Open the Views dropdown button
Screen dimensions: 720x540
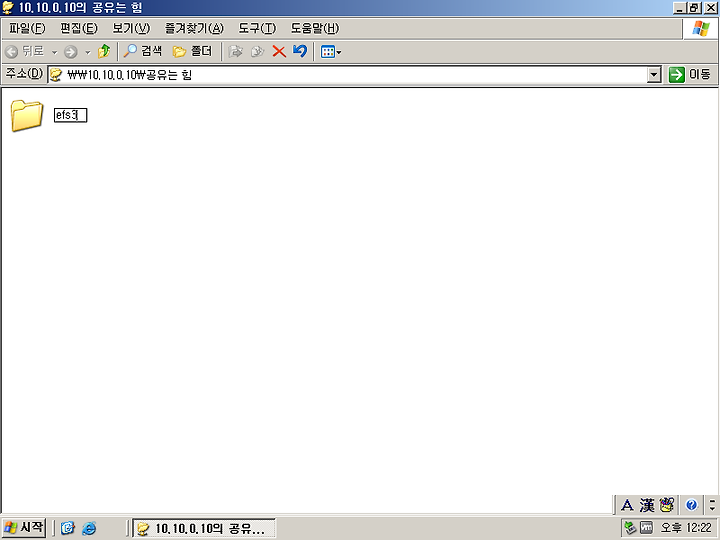(x=331, y=52)
